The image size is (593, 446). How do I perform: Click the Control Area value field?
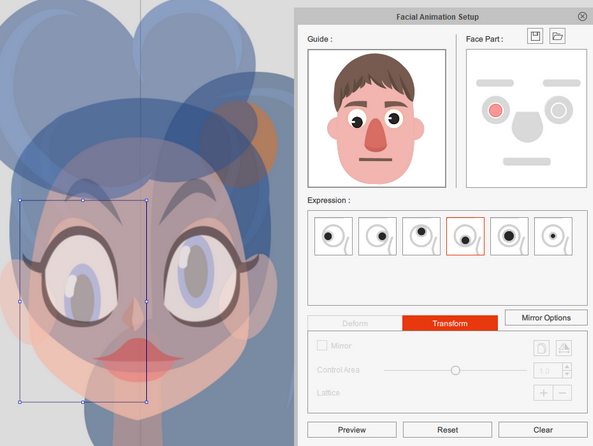[548, 371]
